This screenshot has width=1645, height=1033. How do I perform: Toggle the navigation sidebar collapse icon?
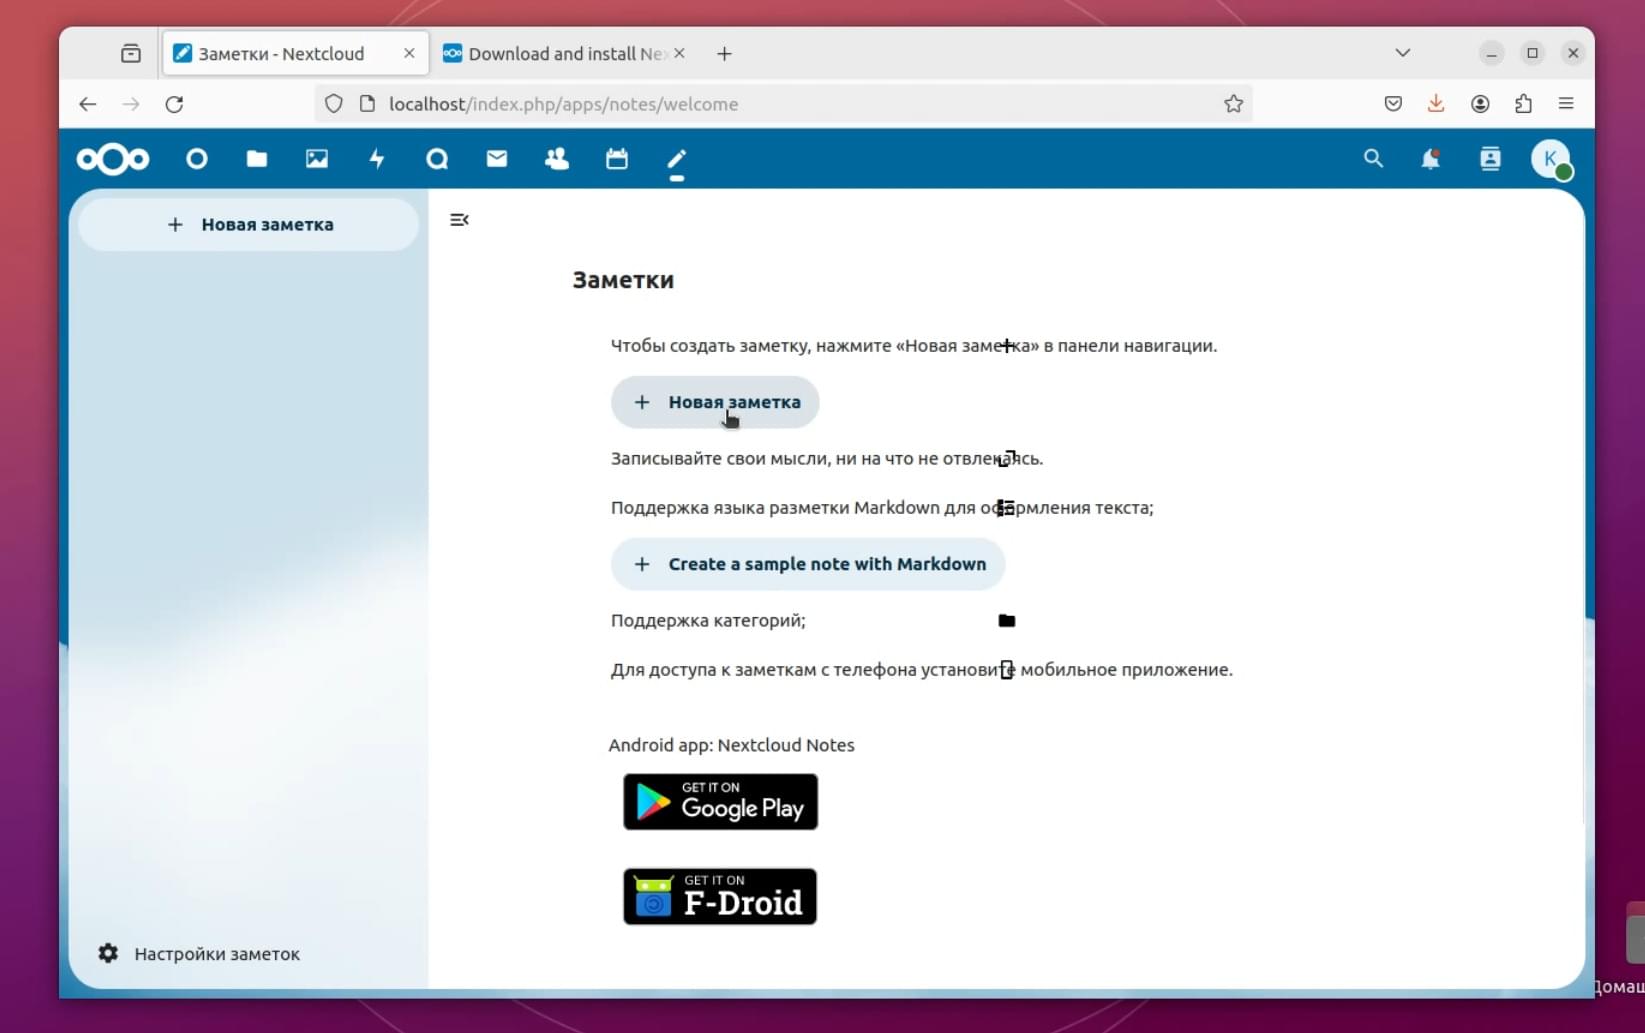click(x=459, y=220)
